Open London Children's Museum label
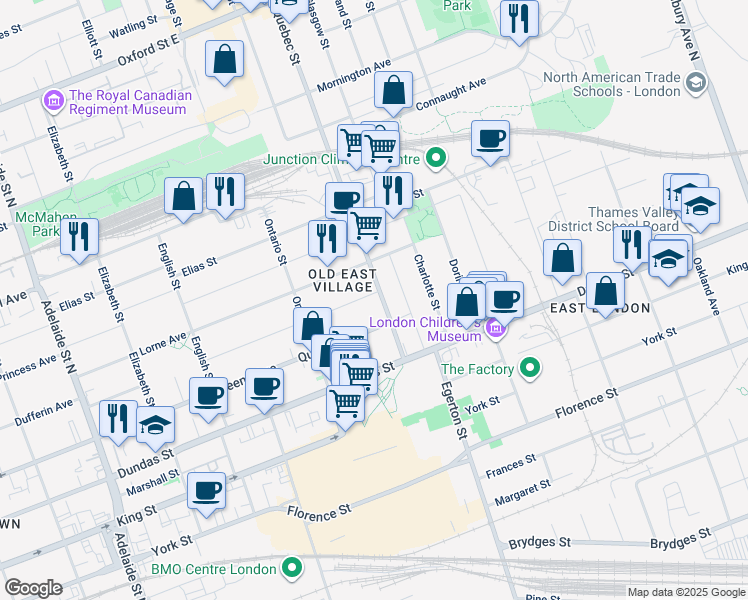This screenshot has height=600, width=748. point(426,329)
